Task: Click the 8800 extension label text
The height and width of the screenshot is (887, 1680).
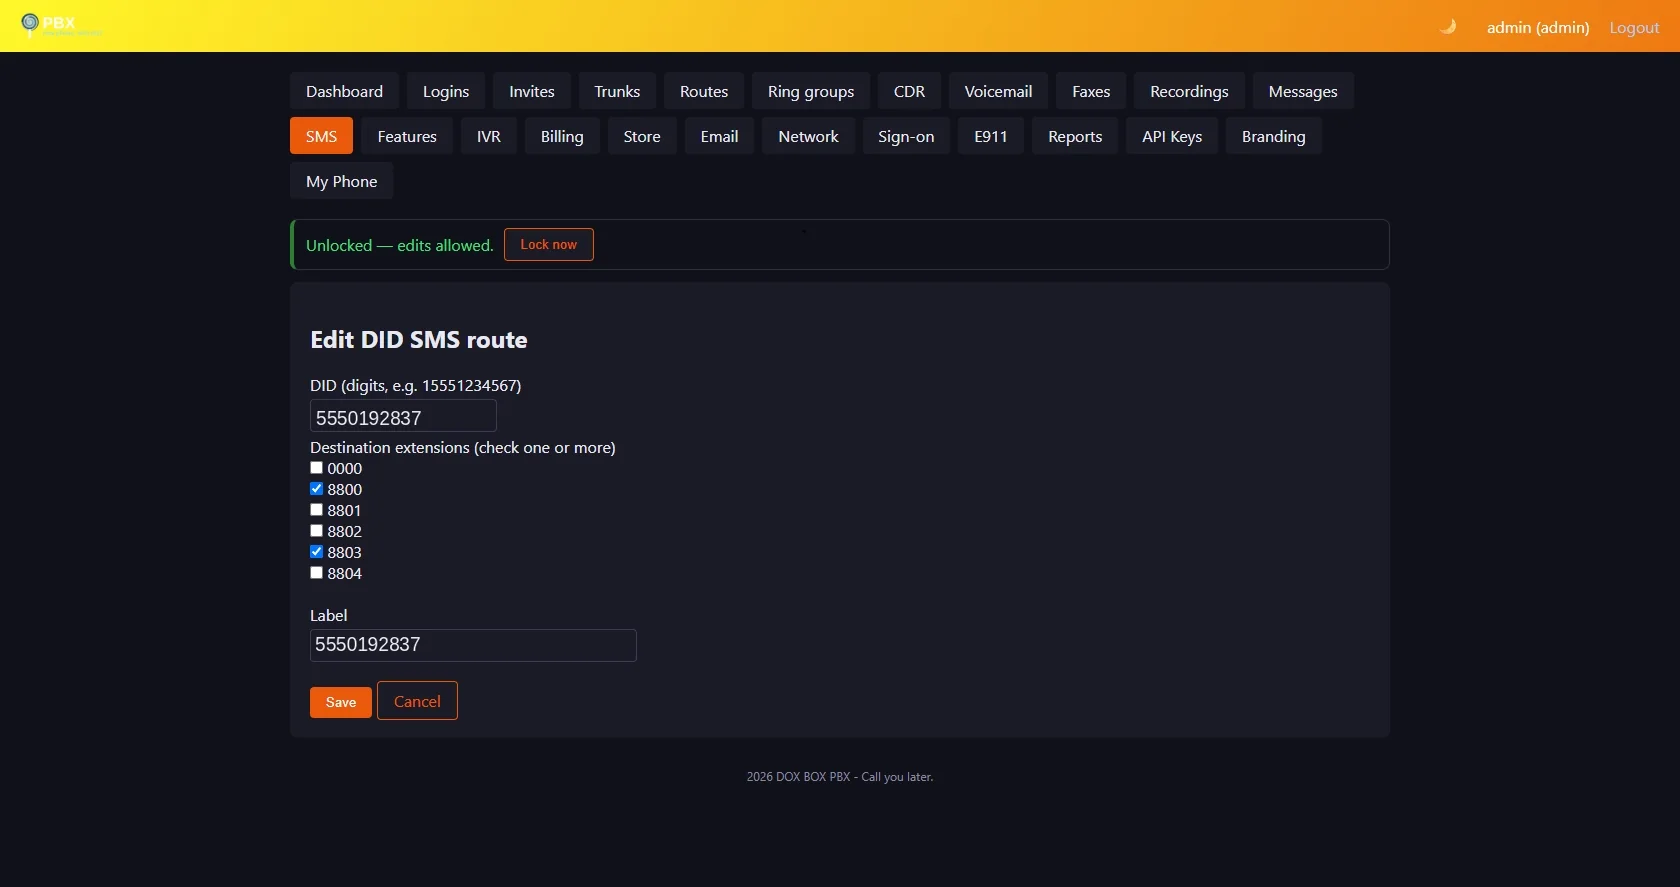Action: click(344, 489)
